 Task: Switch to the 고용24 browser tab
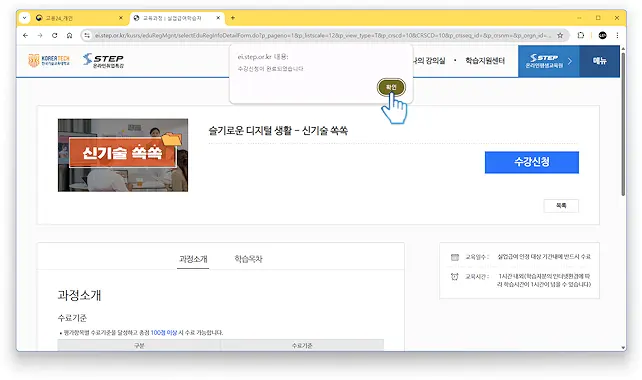[79, 18]
